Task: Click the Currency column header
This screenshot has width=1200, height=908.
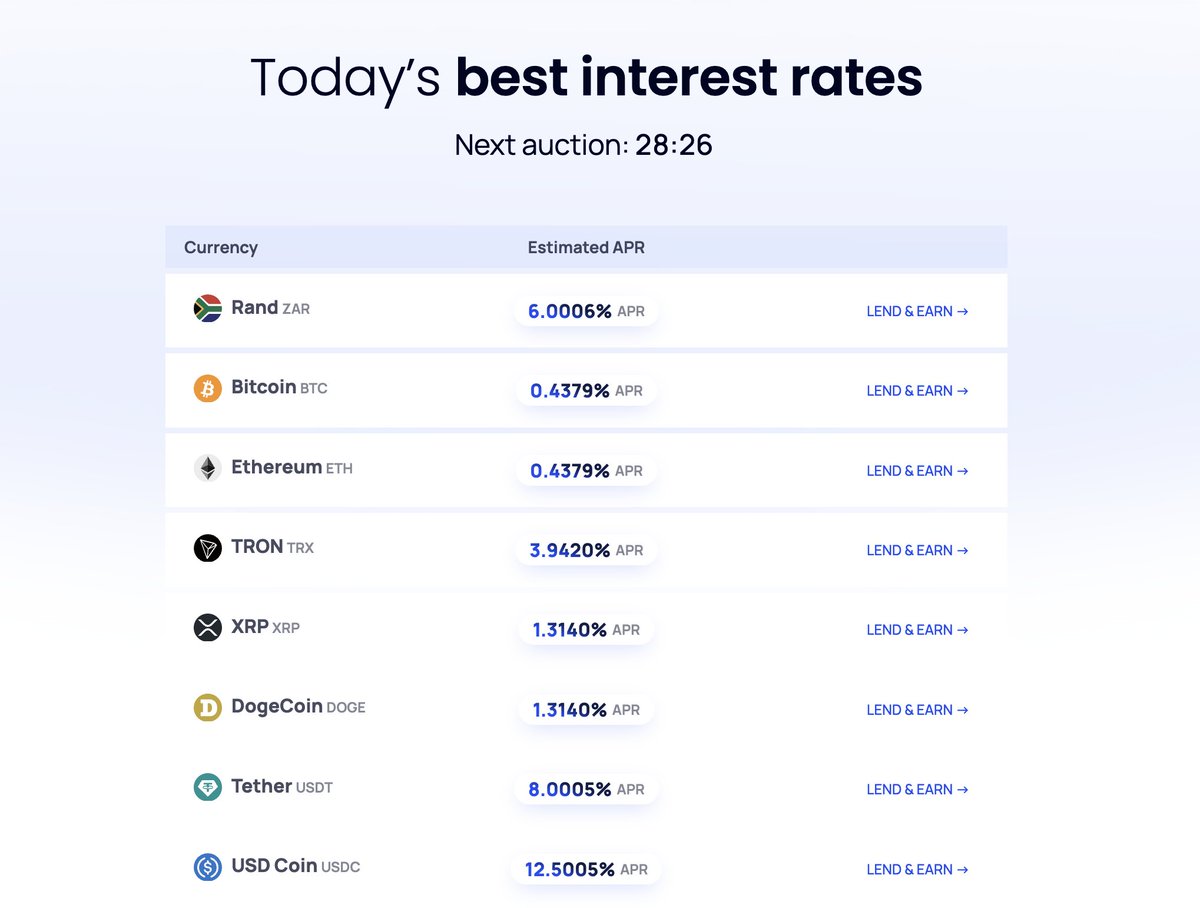Action: pyautogui.click(x=221, y=247)
